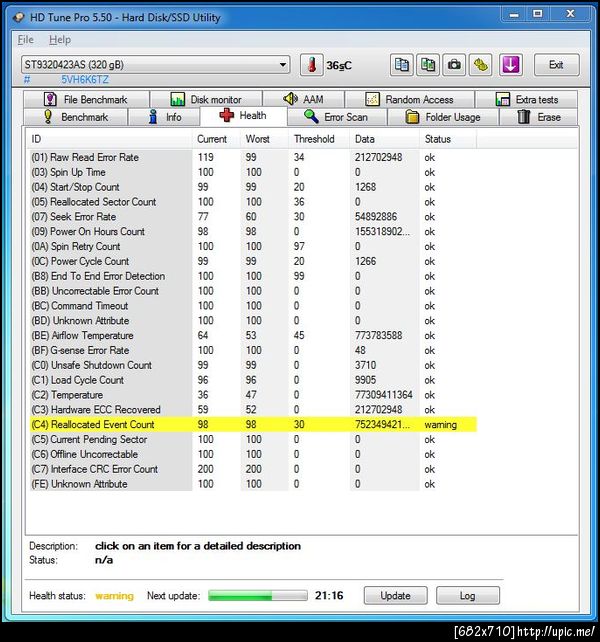The image size is (600, 642).
Task: Select the (07) Seek Error Rate row
Action: (253, 217)
